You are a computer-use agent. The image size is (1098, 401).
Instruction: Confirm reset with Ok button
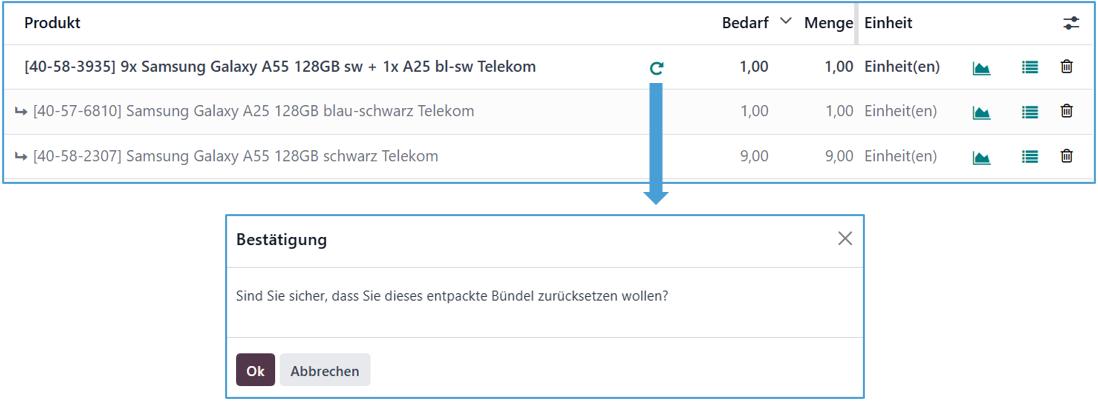255,370
